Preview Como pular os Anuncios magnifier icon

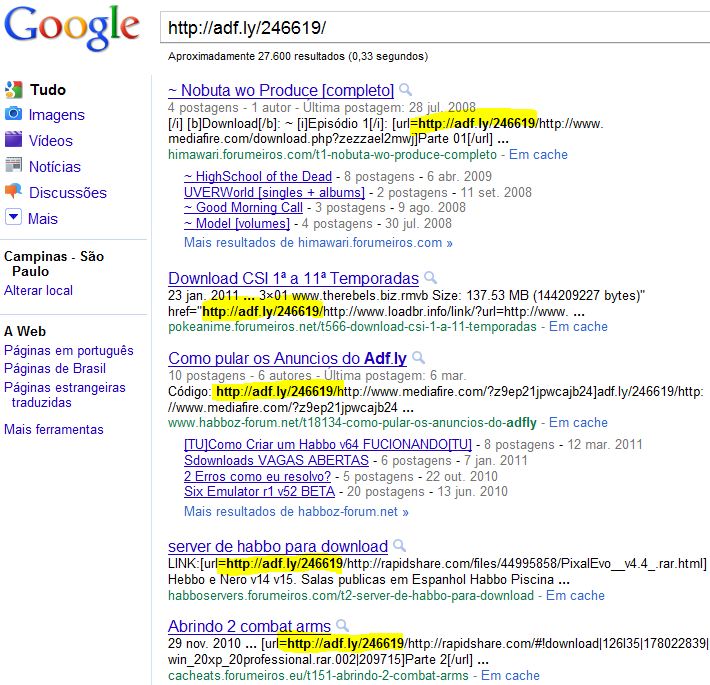[x=418, y=358]
